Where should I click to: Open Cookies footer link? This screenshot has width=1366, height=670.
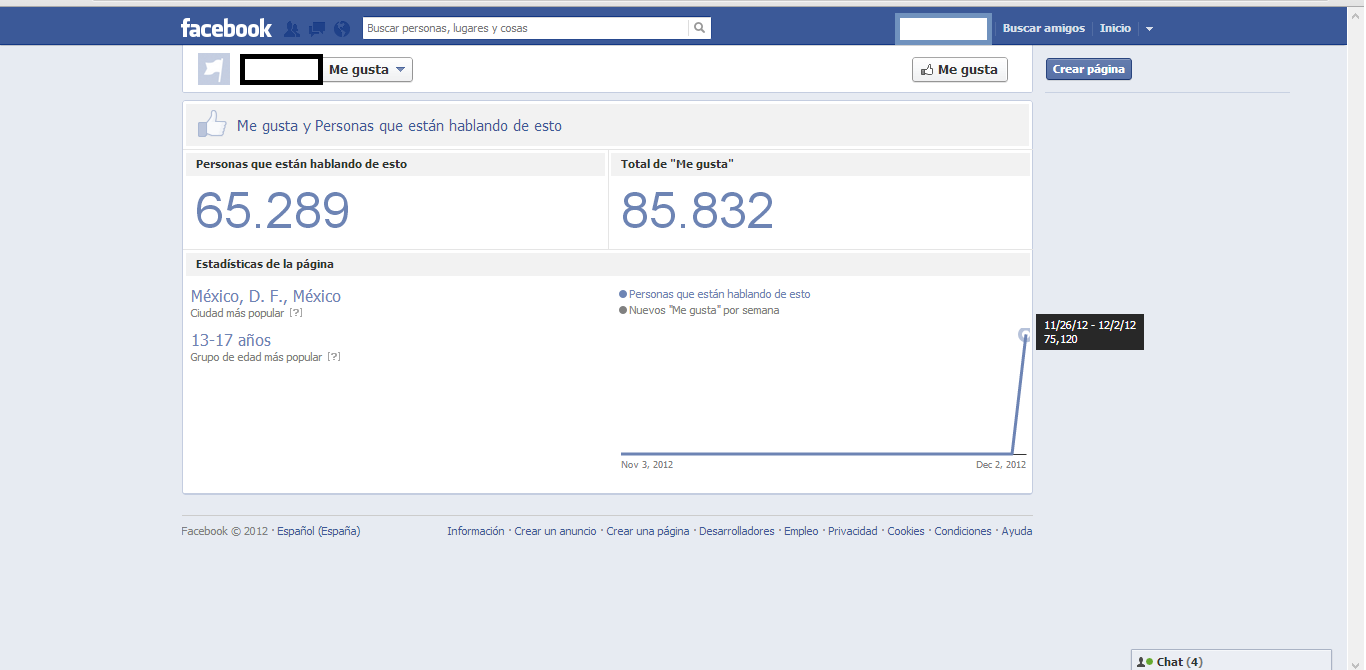pos(906,531)
